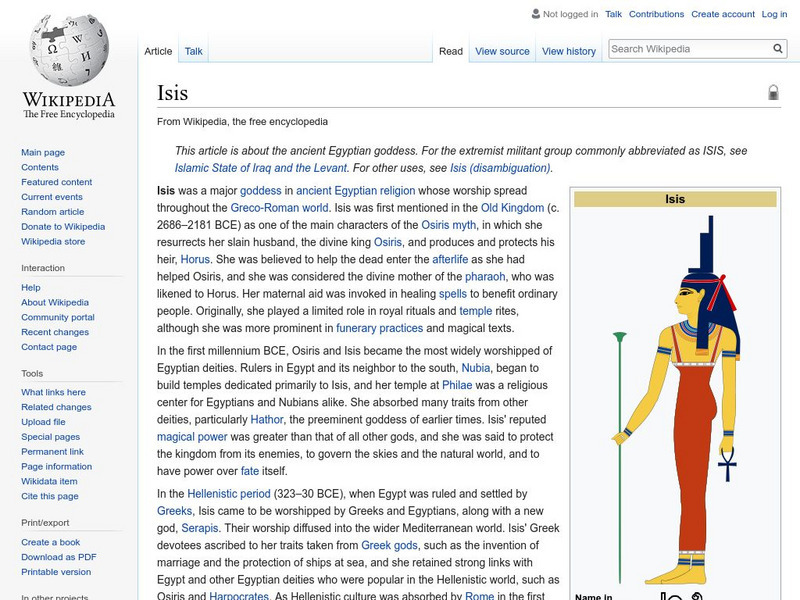Open What links here
The width and height of the screenshot is (800, 600).
click(x=53, y=392)
